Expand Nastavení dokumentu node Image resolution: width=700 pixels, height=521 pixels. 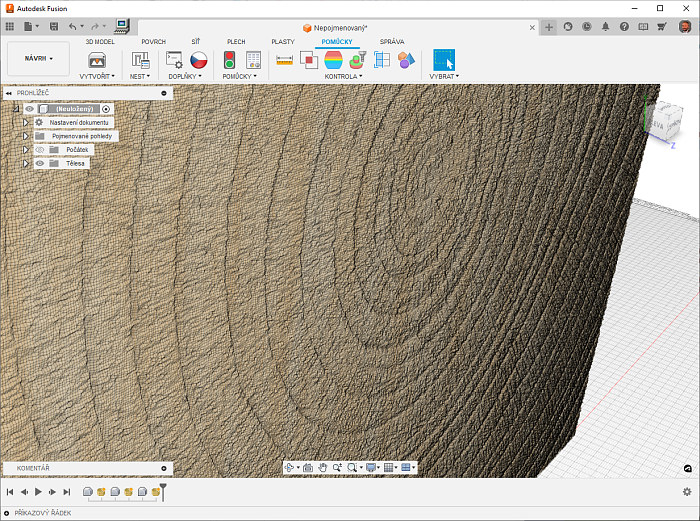click(25, 122)
